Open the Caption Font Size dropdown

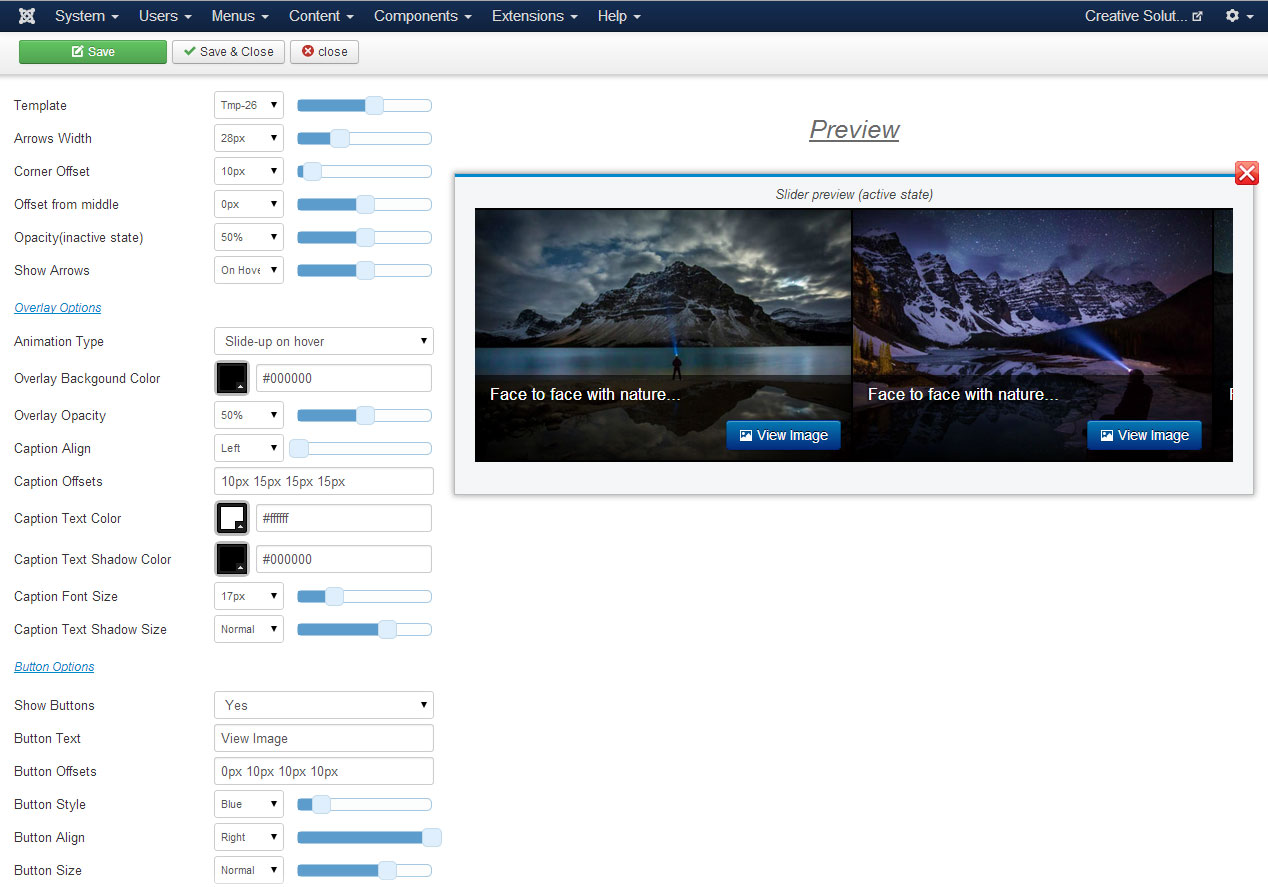click(249, 596)
